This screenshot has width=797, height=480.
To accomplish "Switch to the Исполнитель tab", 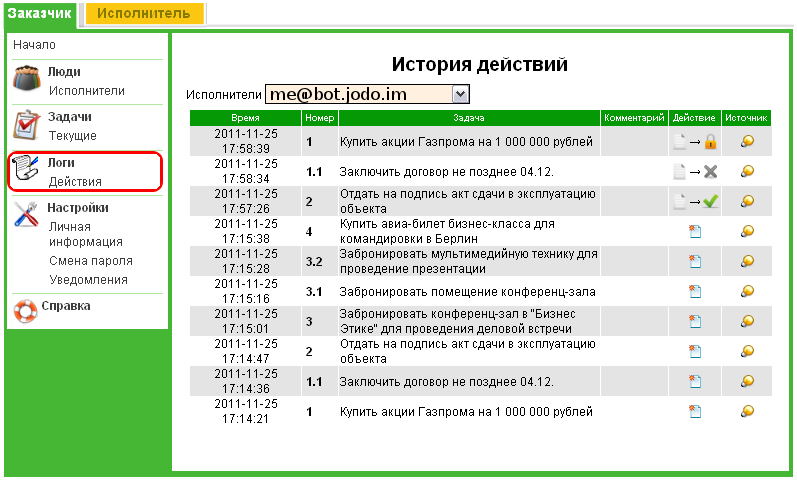I will [x=144, y=13].
